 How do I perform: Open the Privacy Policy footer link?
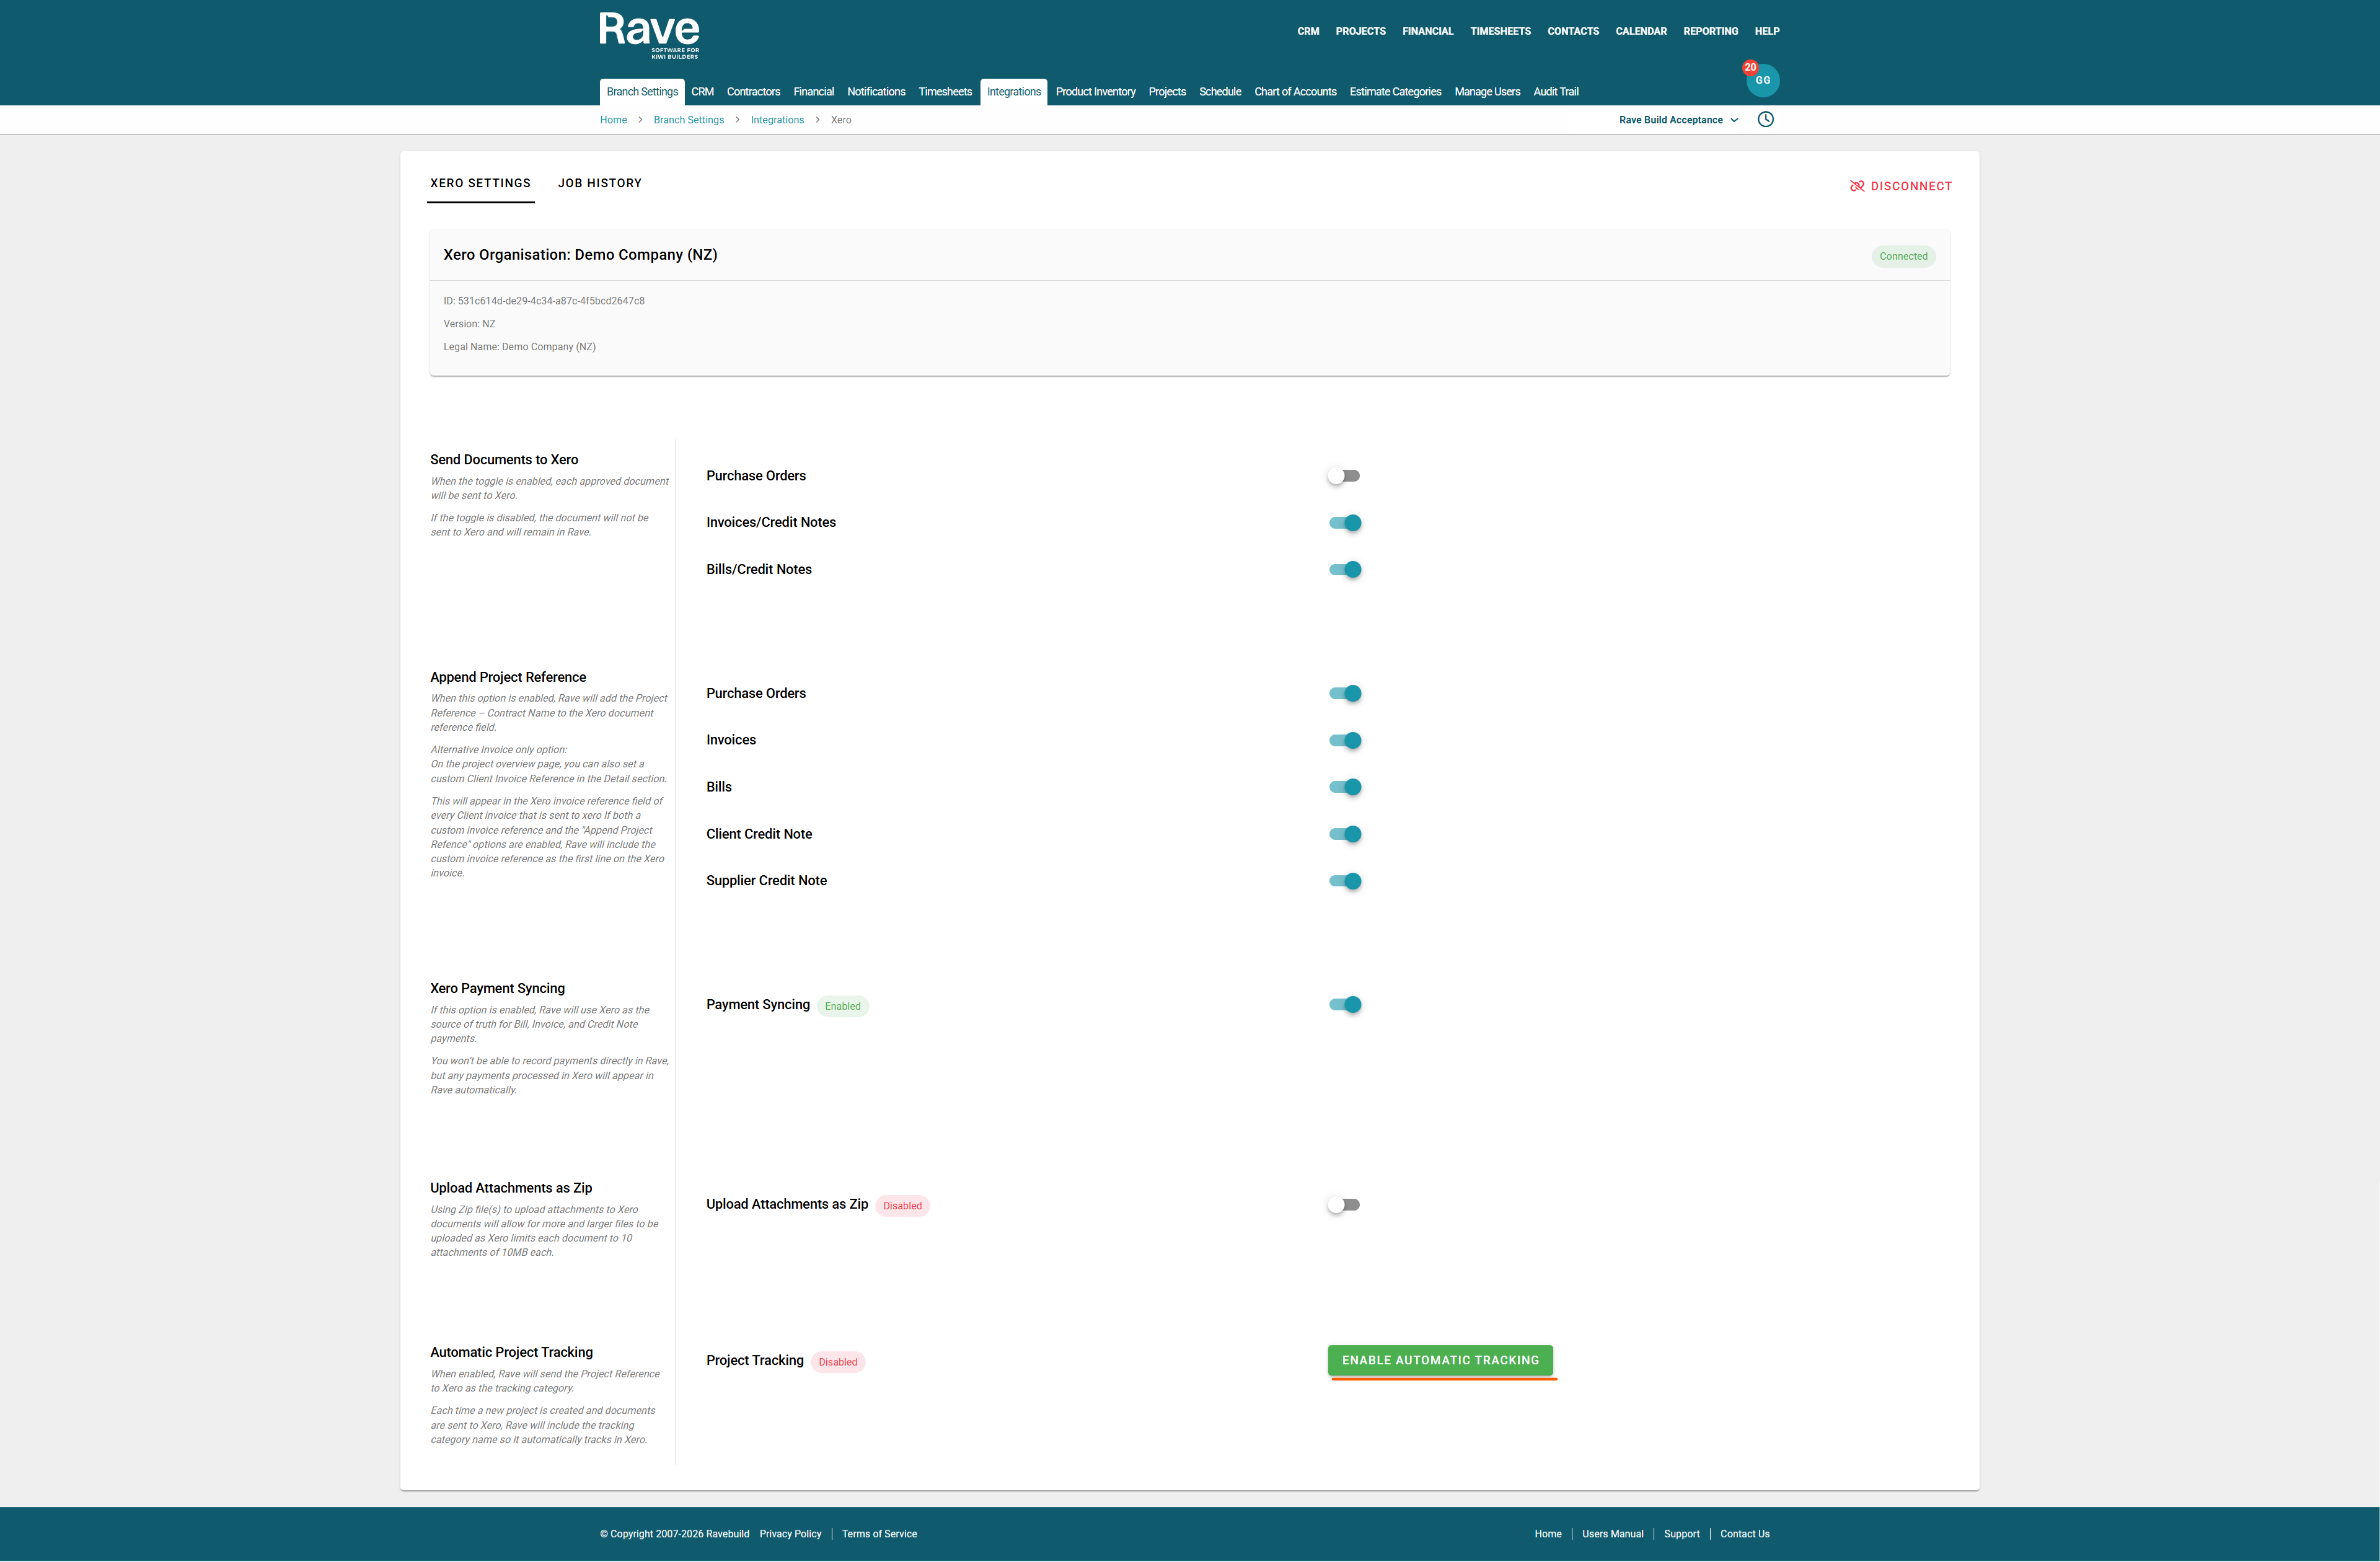(790, 1534)
